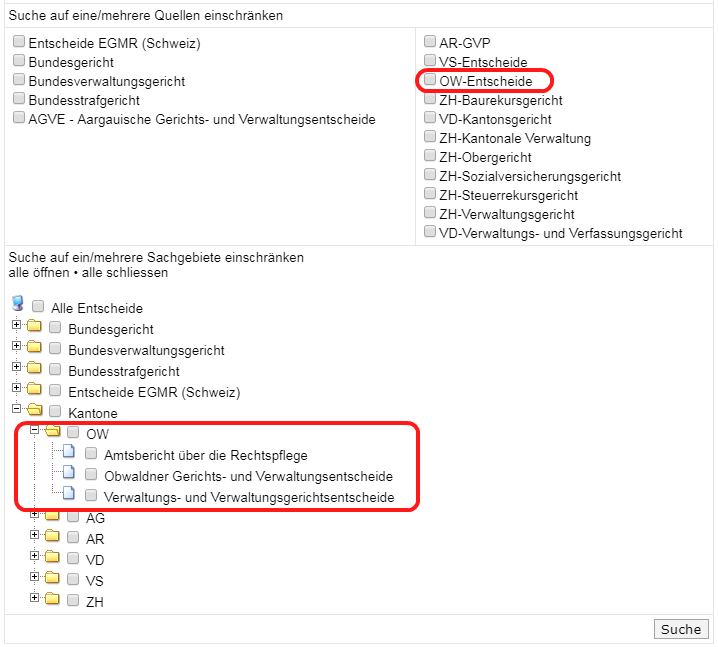Tick the AG canton tree checkbox
The width and height of the screenshot is (718, 647).
(x=73, y=516)
